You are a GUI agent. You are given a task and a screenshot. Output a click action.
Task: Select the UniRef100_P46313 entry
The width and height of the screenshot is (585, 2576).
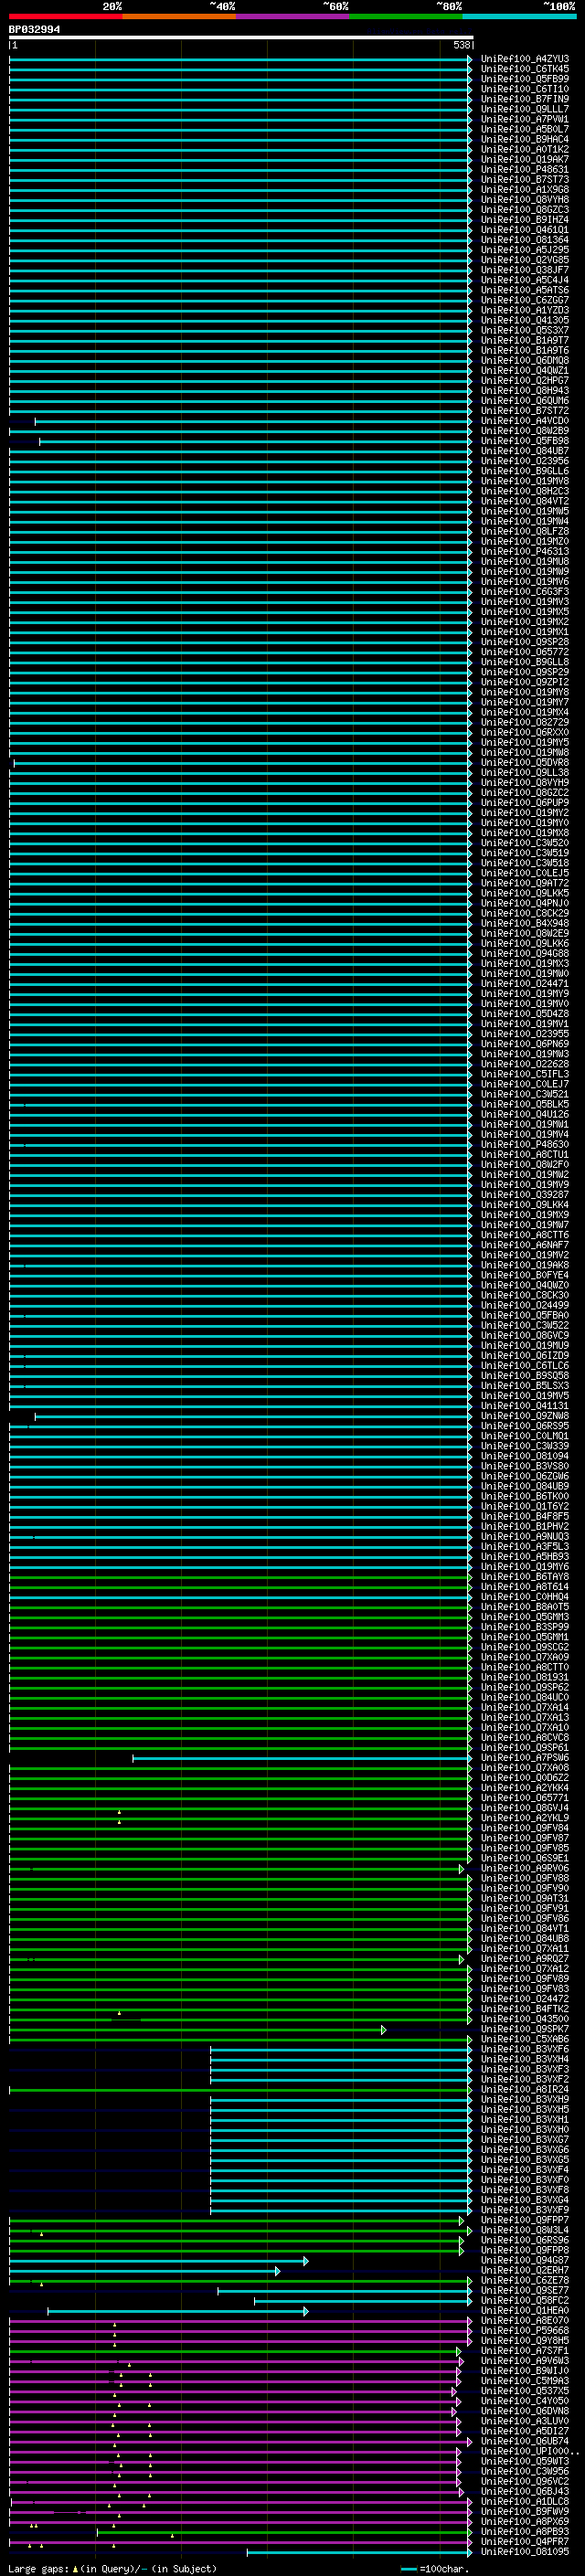click(x=525, y=552)
